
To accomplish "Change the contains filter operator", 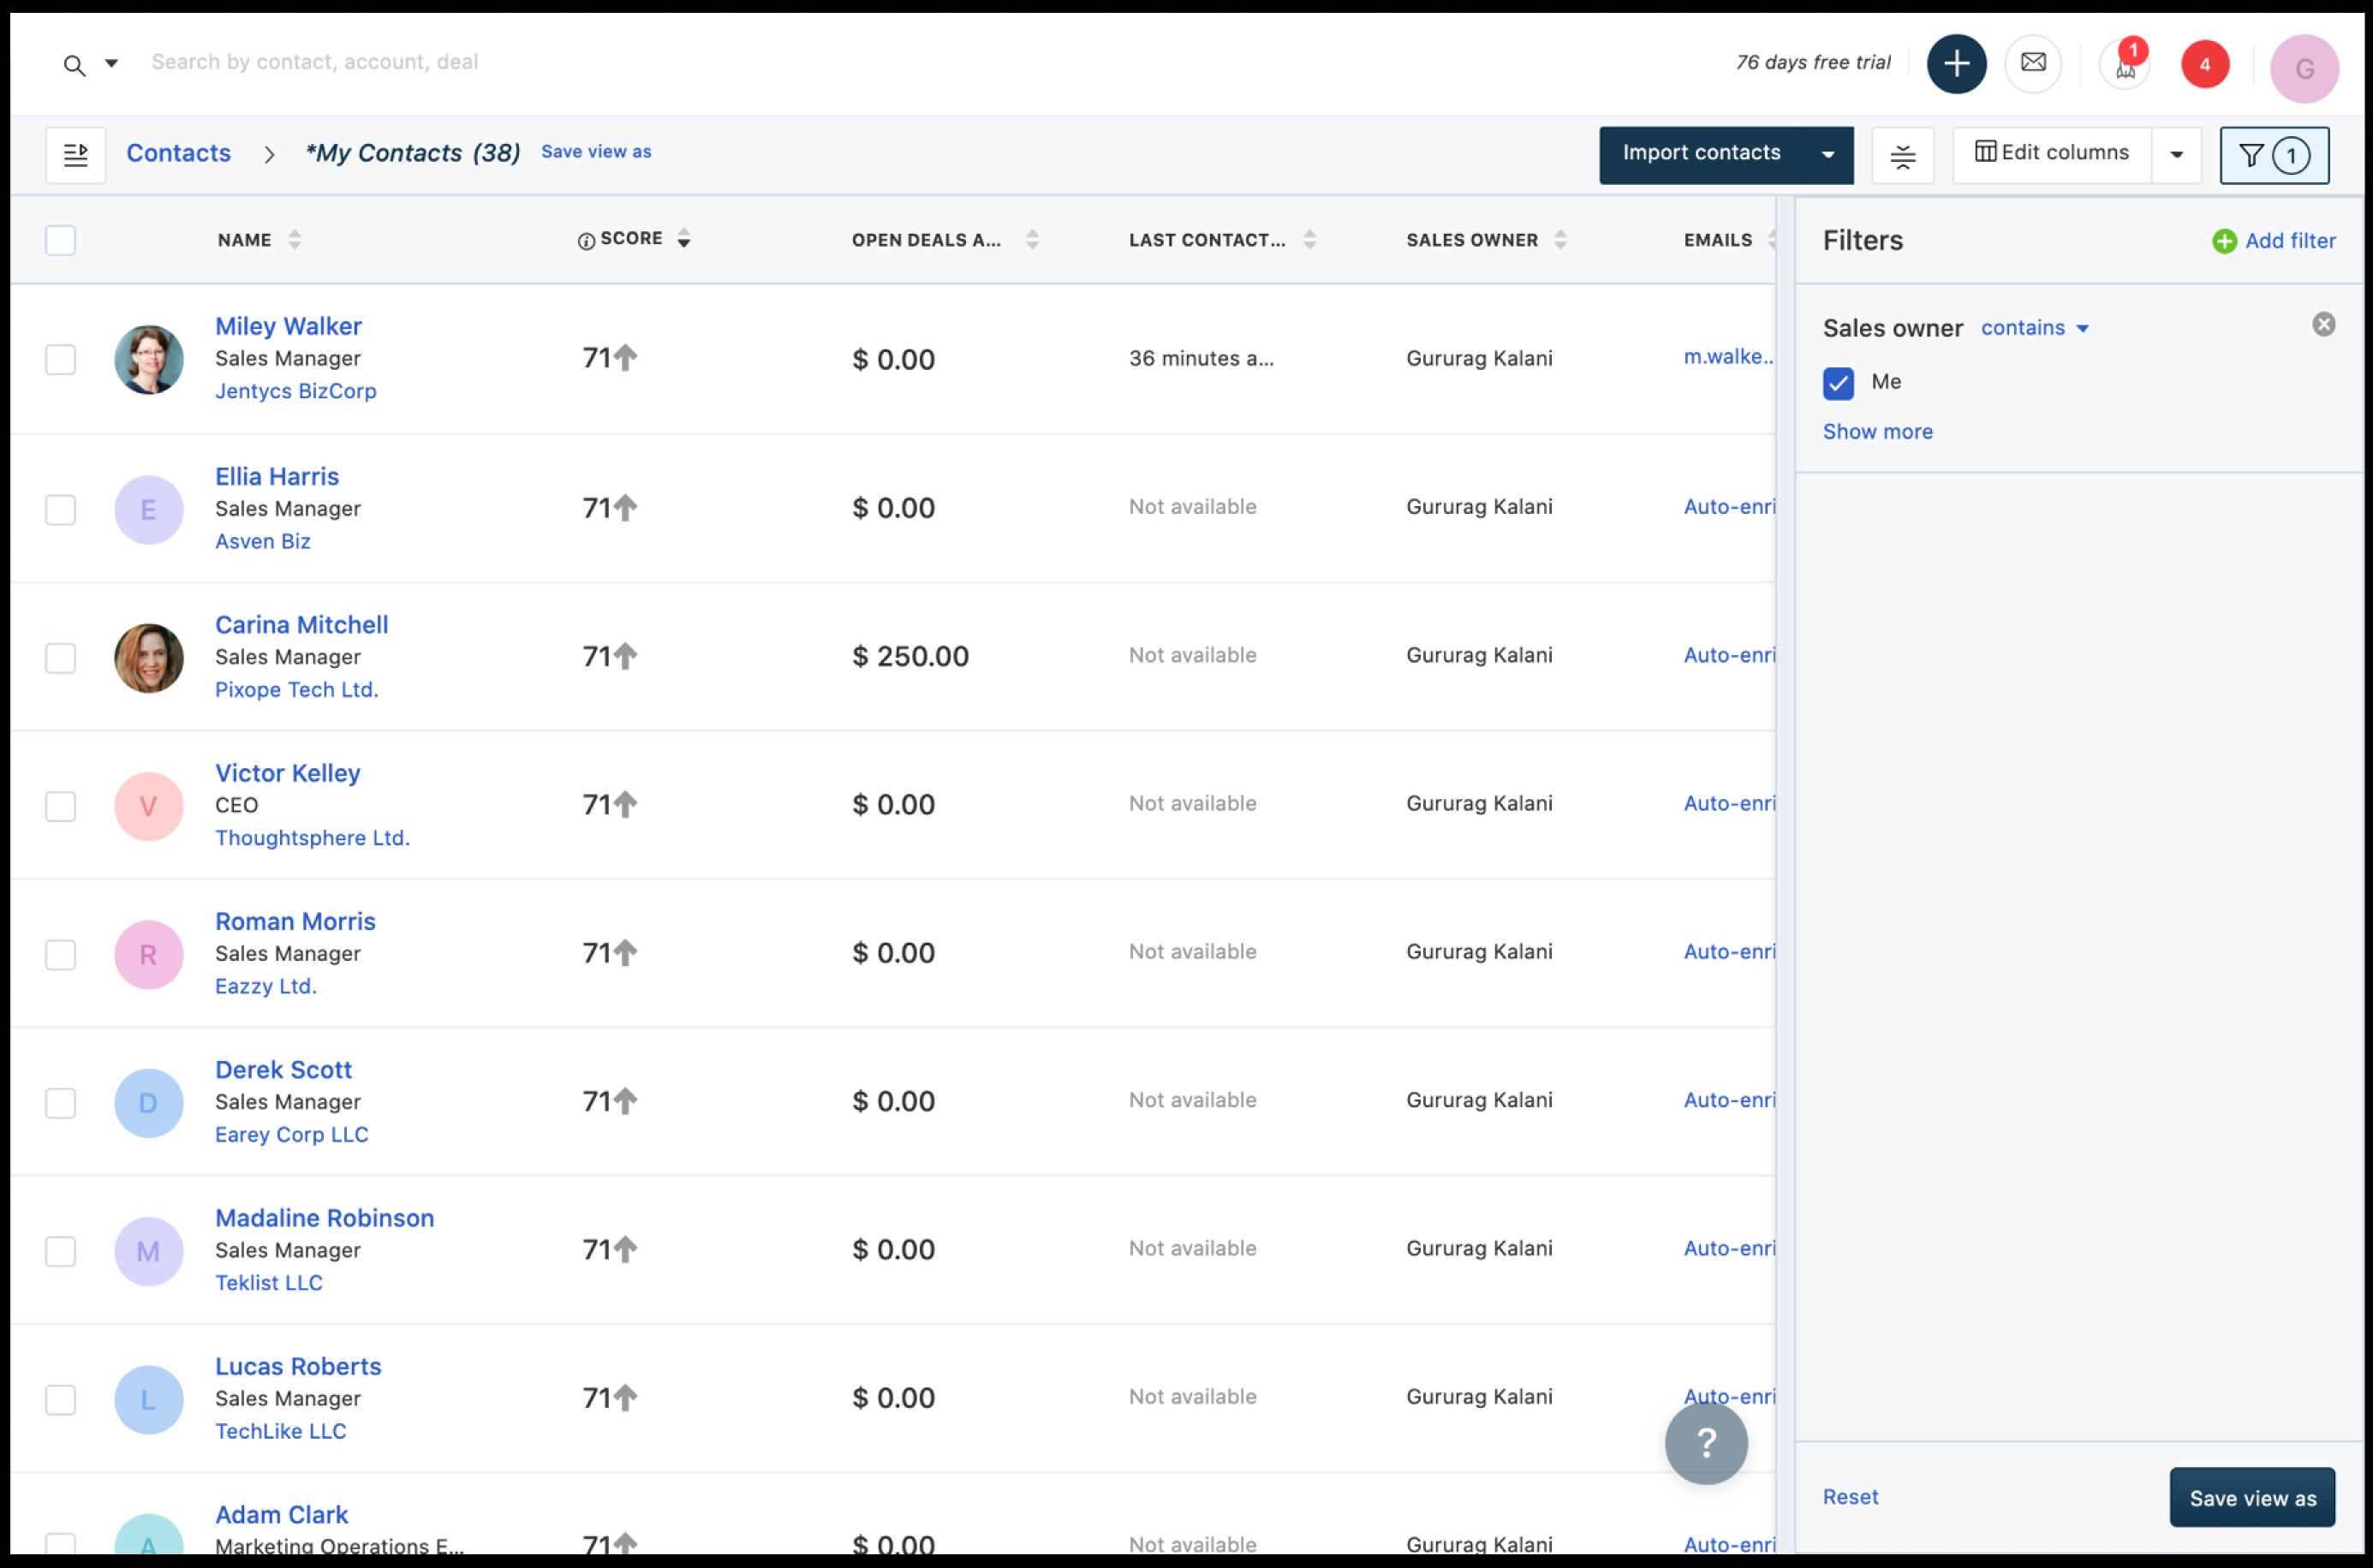I will coord(2034,328).
